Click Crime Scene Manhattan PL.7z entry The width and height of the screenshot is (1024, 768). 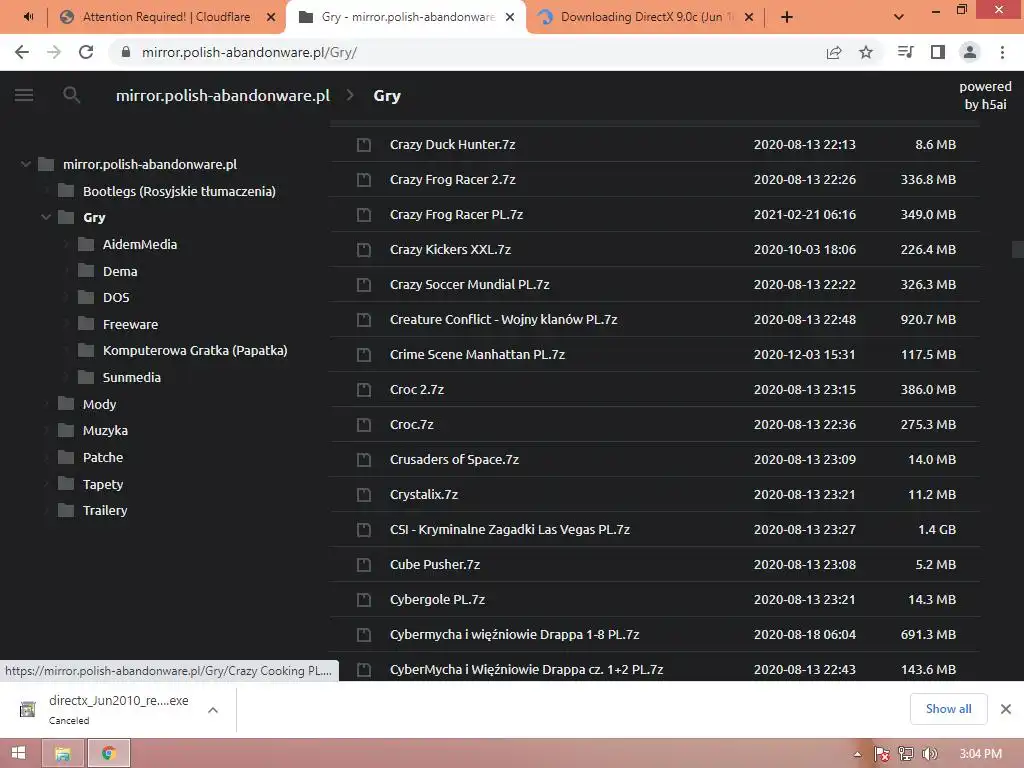477,354
